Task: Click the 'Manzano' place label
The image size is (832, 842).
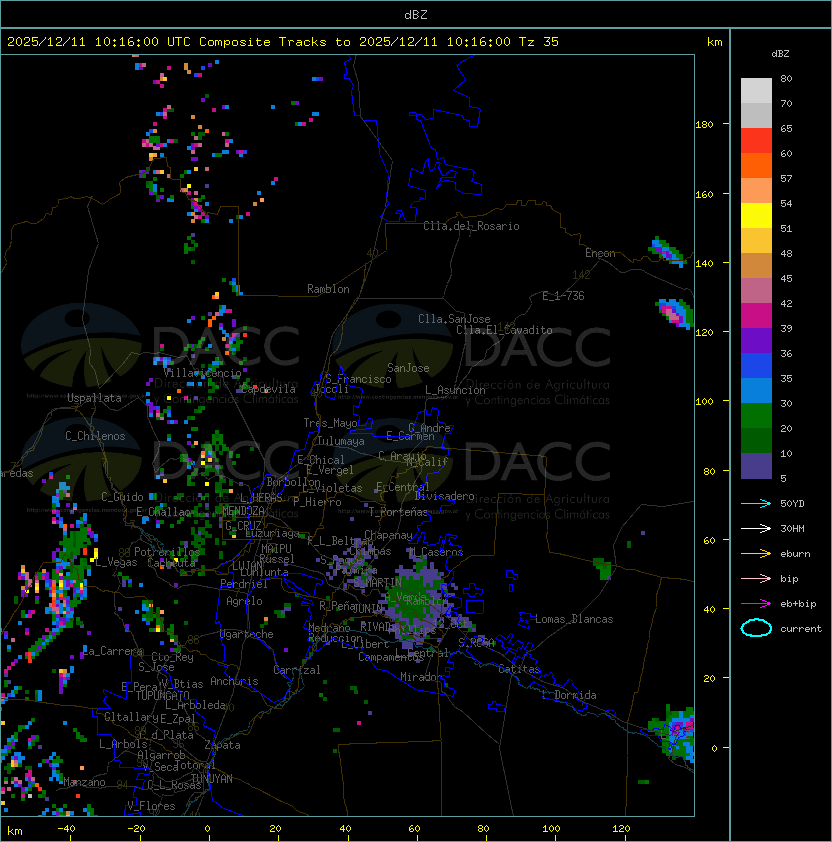Action: [84, 782]
